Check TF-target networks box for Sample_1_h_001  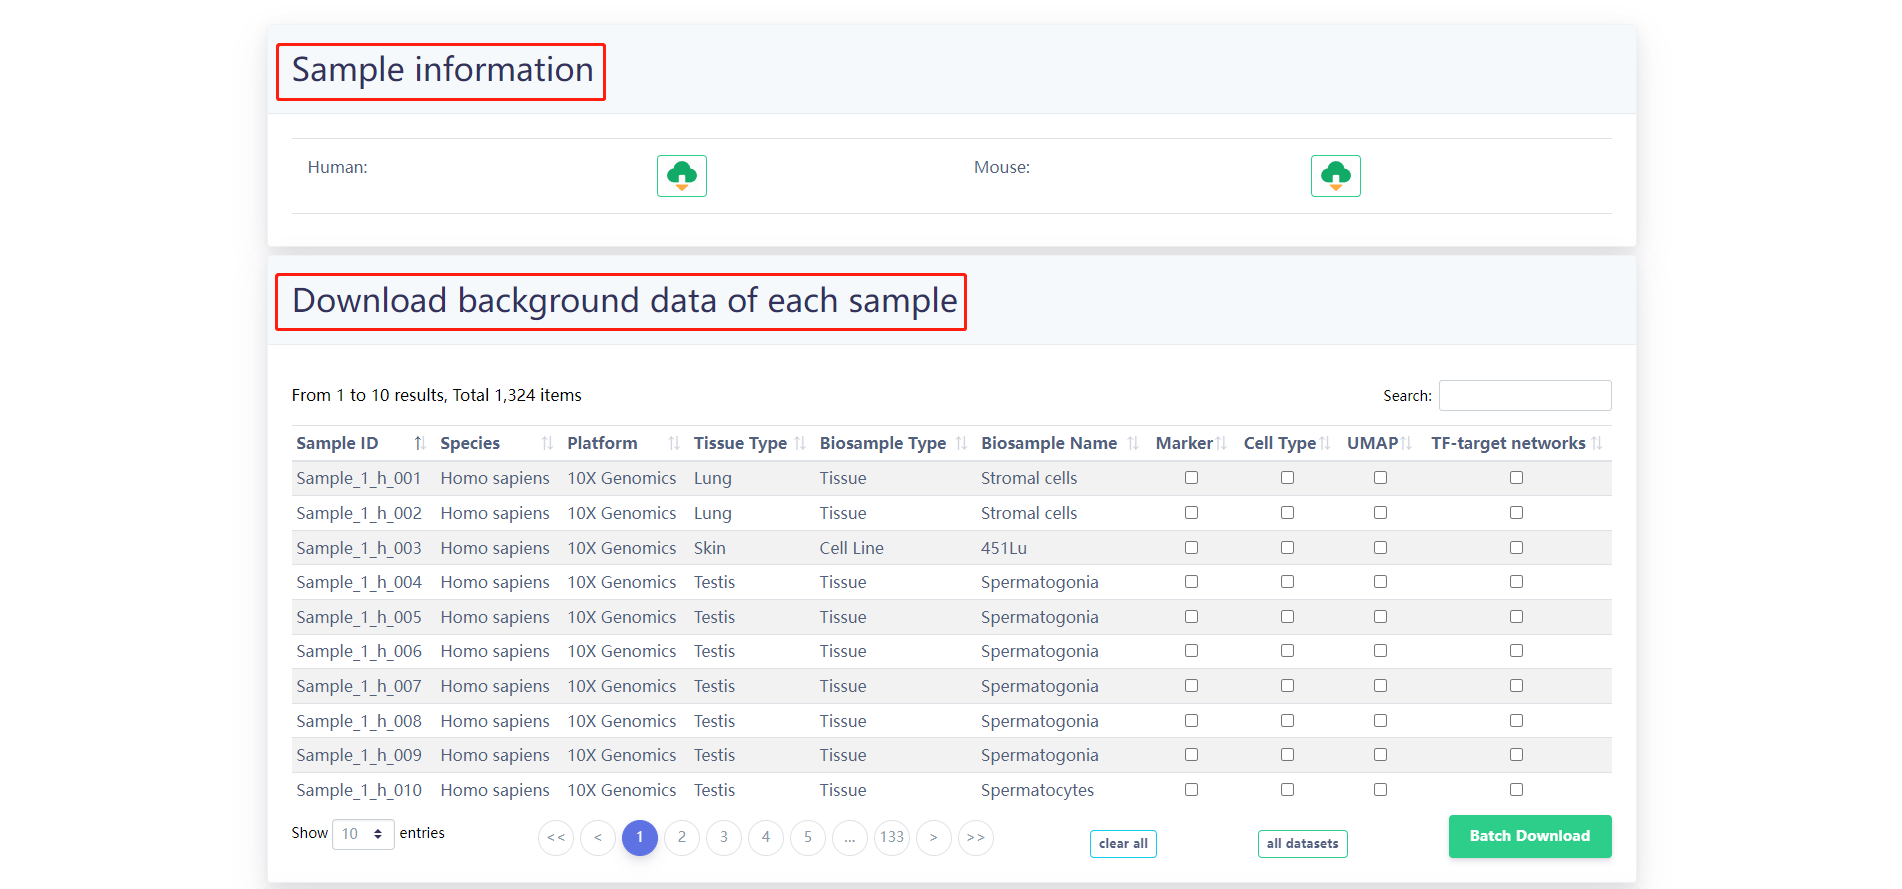click(x=1516, y=478)
